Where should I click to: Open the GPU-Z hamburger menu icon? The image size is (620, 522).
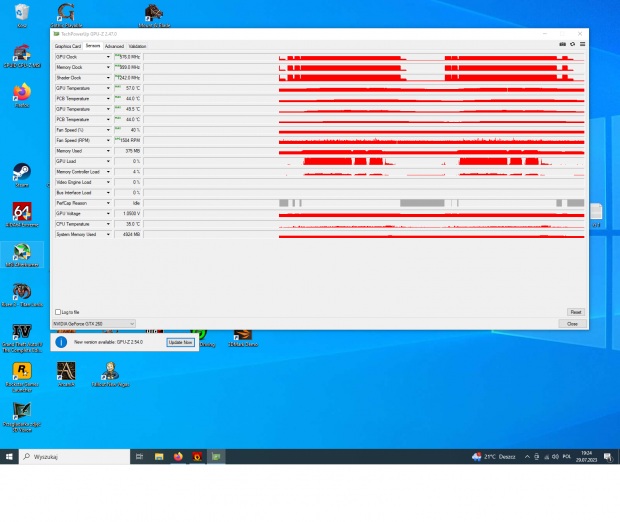(x=582, y=44)
